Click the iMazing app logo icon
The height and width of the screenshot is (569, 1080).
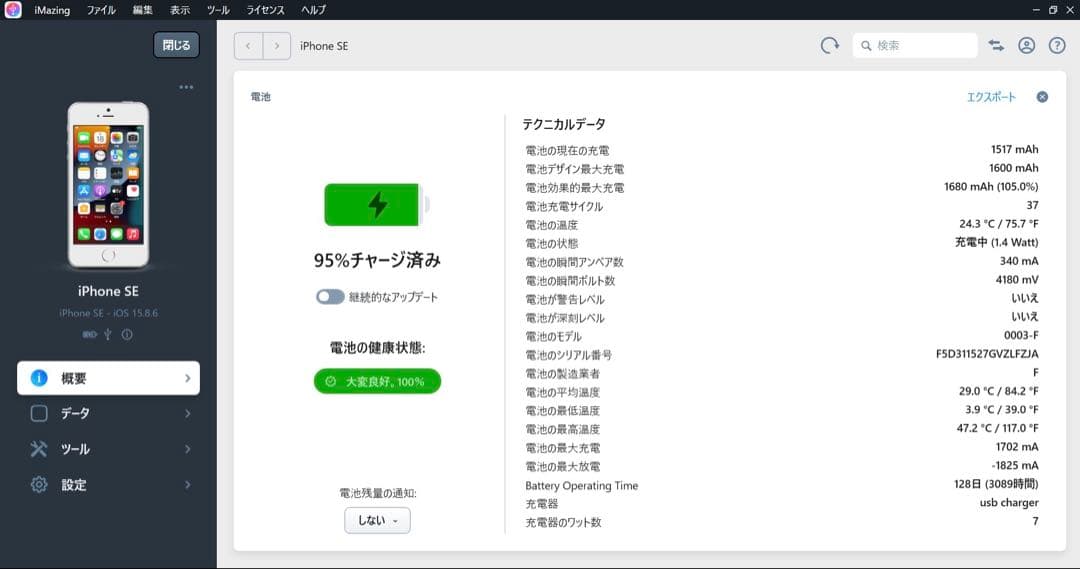[x=12, y=10]
